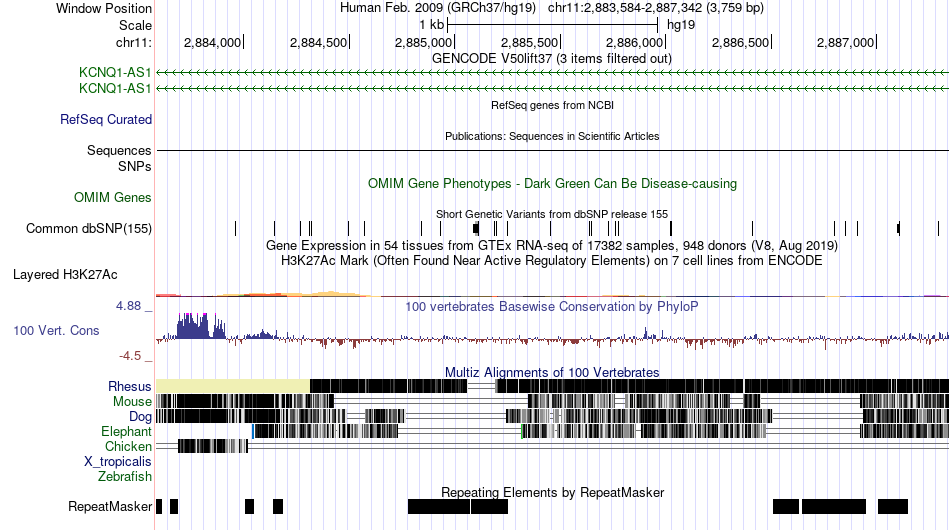The width and height of the screenshot is (950, 530).
Task: Select the Dog alignment label
Action: (x=140, y=417)
